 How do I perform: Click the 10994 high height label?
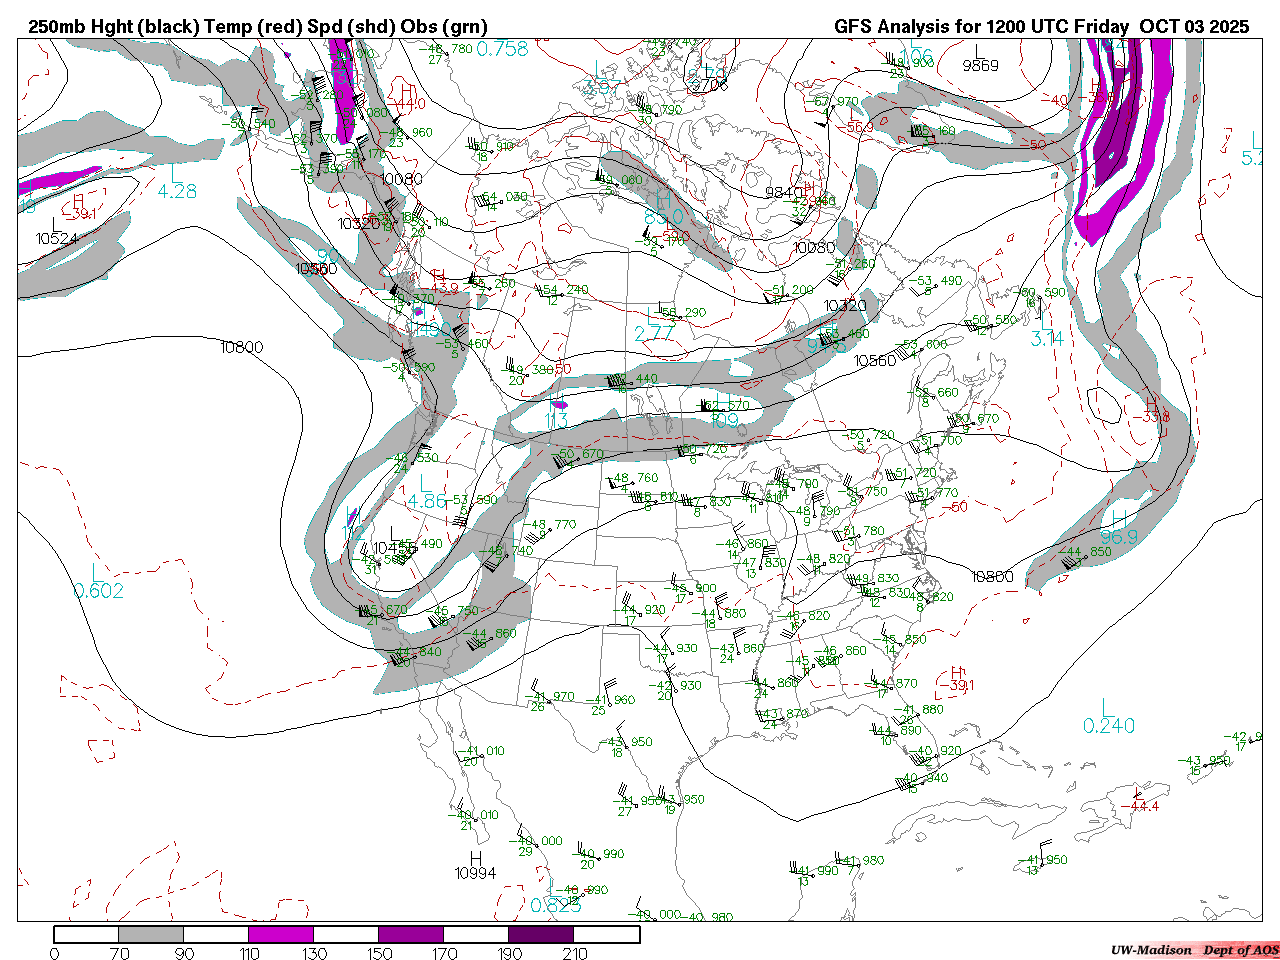[475, 873]
